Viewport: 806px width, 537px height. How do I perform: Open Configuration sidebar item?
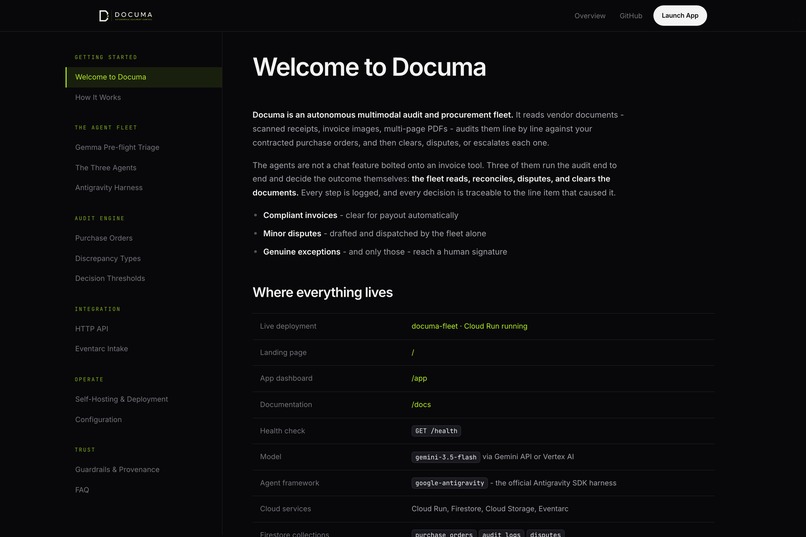pyautogui.click(x=98, y=419)
